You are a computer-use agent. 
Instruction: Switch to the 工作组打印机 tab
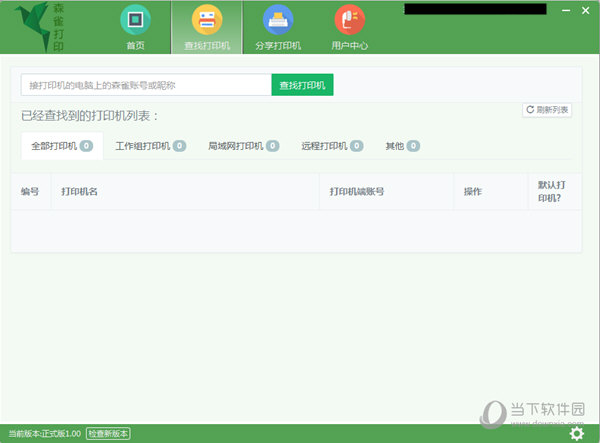150,146
